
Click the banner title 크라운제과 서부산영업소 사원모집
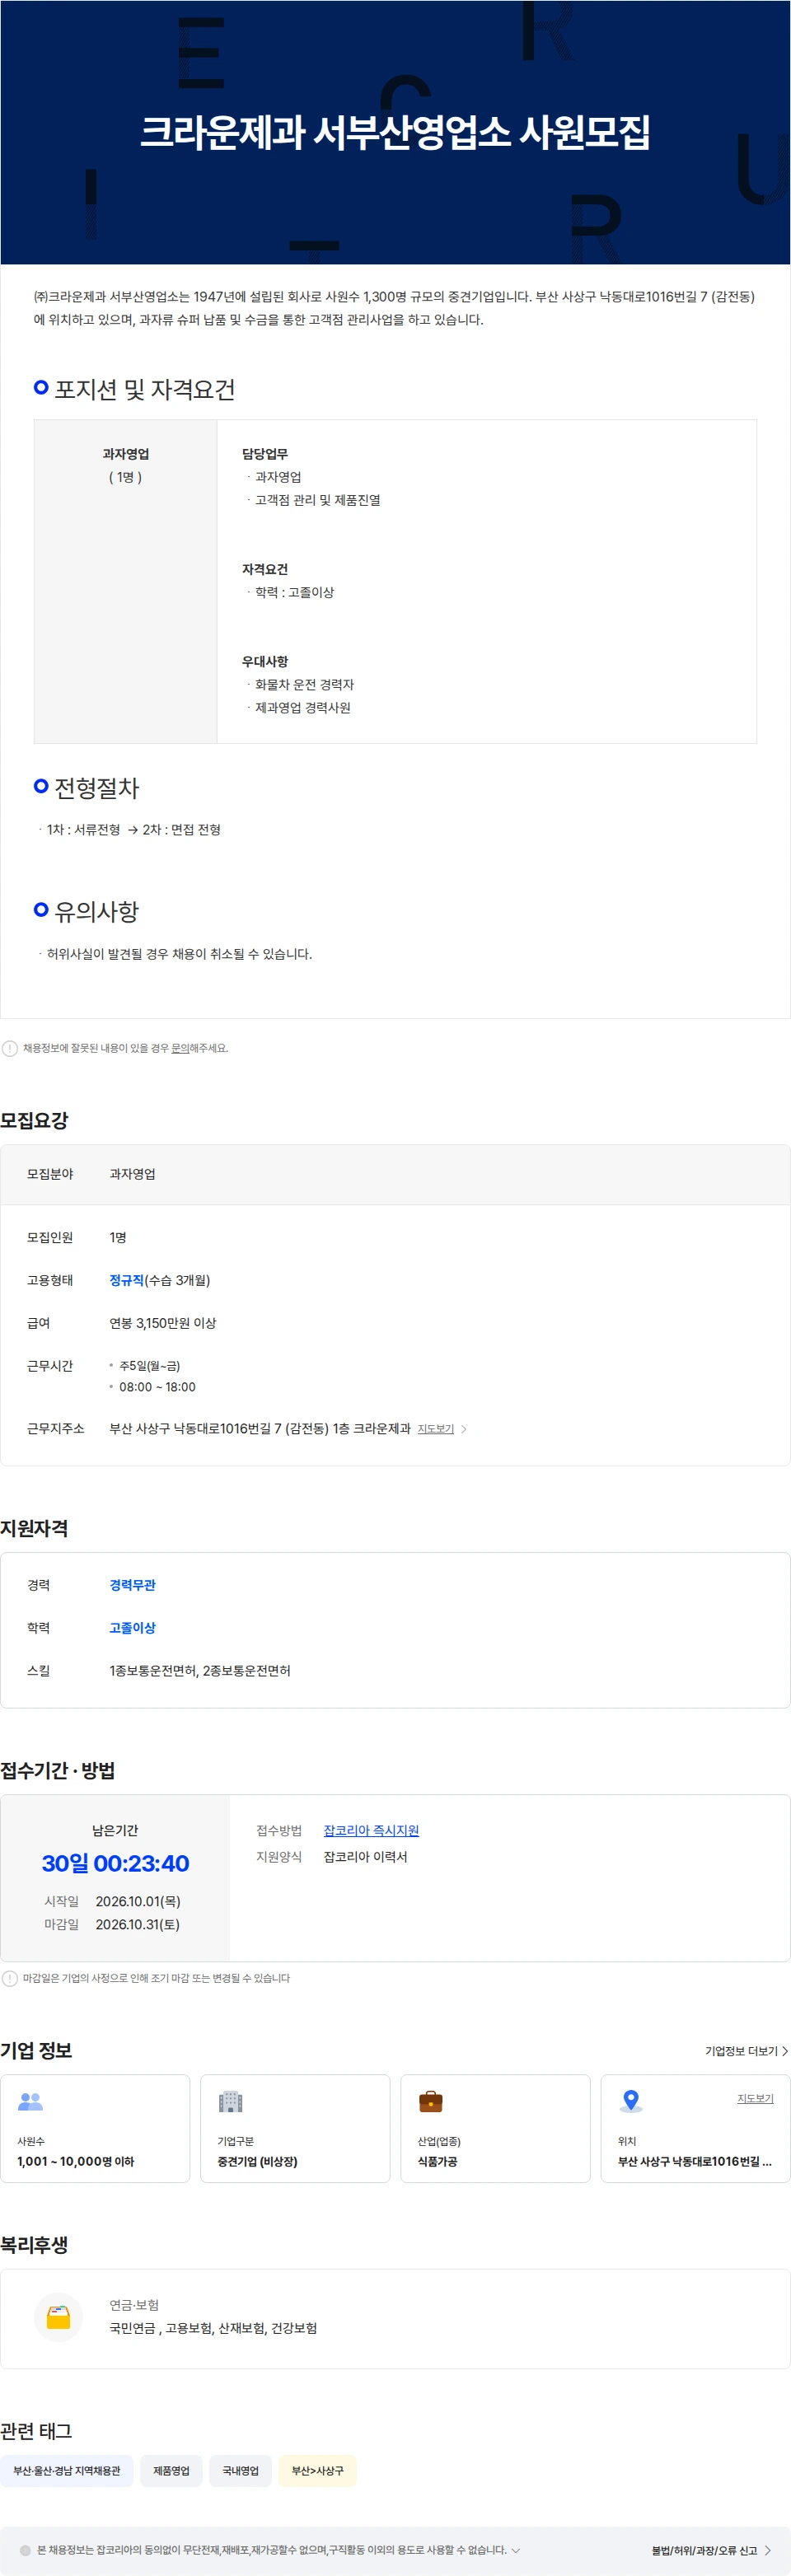(x=395, y=132)
